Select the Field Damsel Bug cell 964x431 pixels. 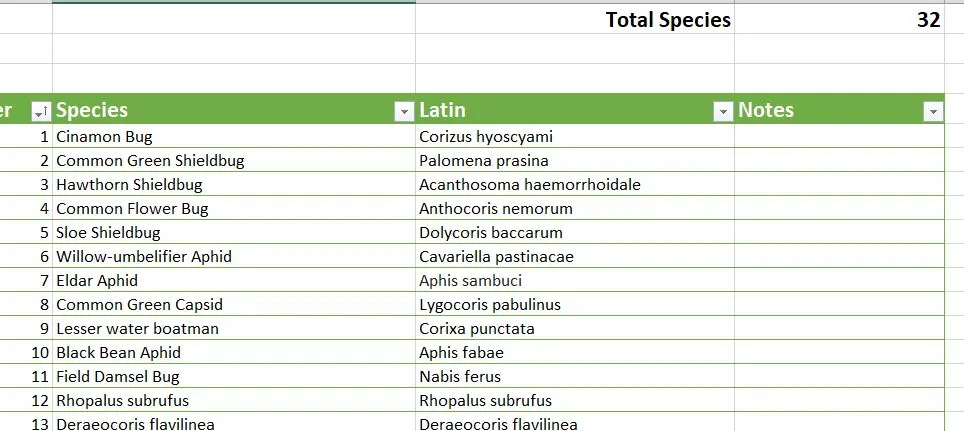[234, 376]
